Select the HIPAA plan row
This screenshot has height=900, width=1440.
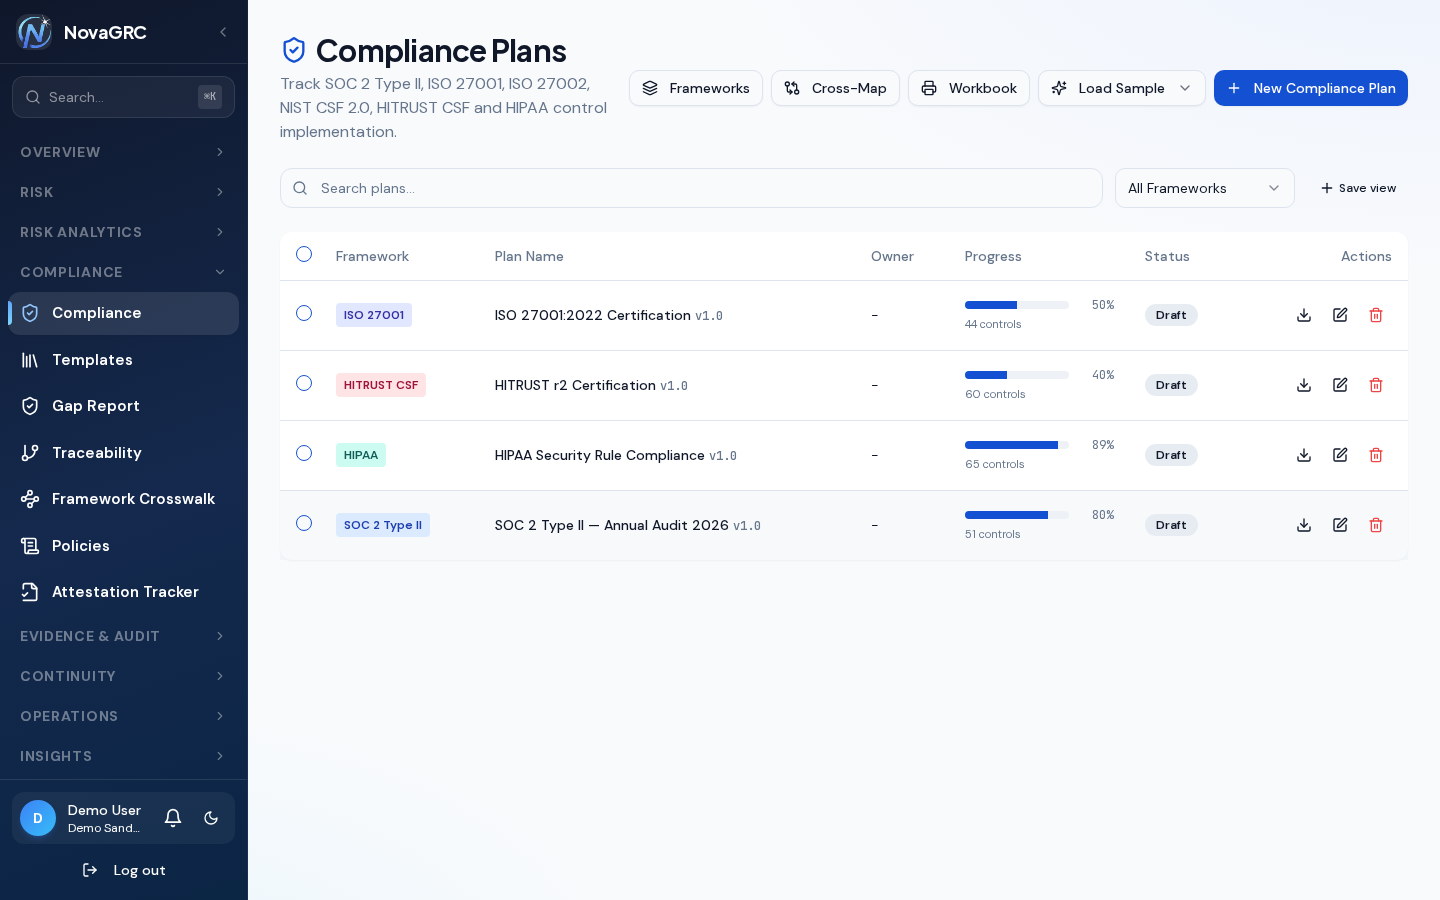304,453
